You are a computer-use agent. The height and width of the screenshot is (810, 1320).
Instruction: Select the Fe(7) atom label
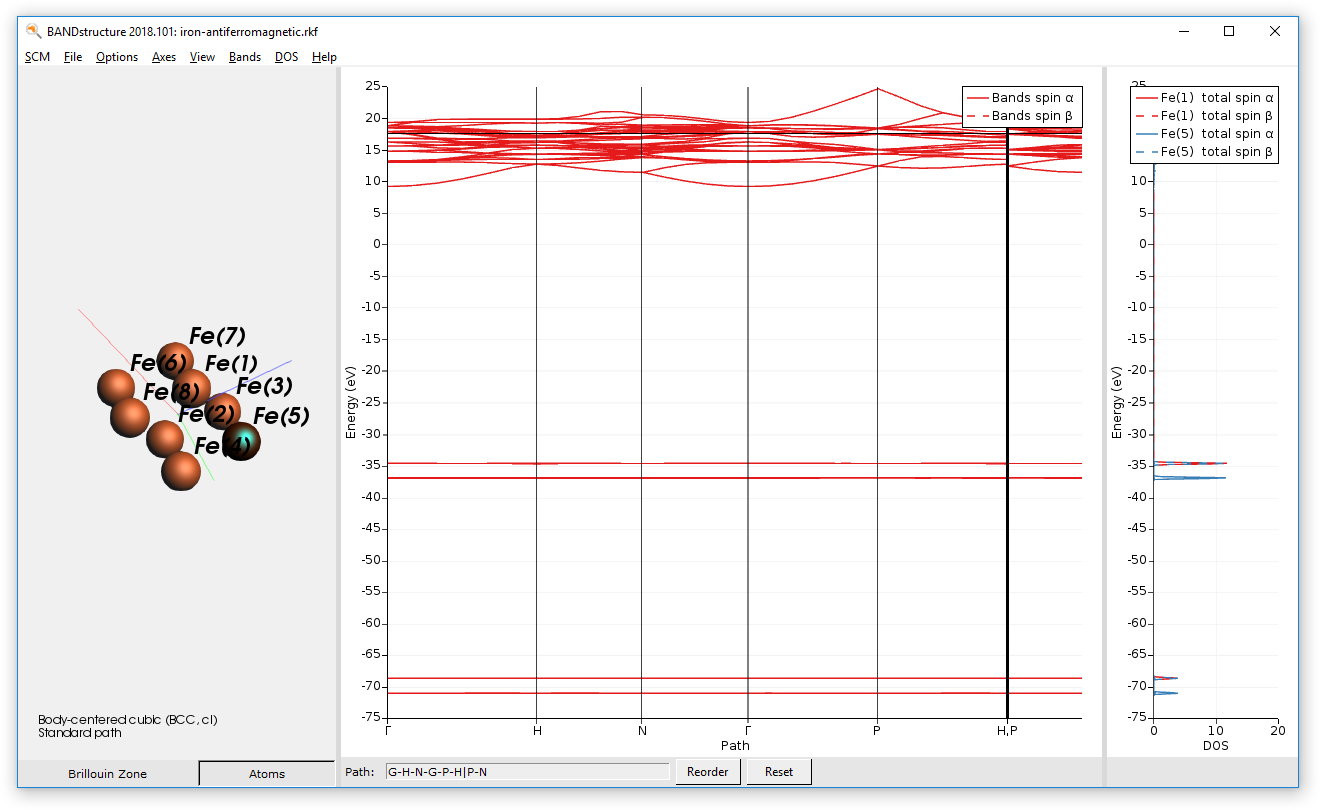[219, 337]
